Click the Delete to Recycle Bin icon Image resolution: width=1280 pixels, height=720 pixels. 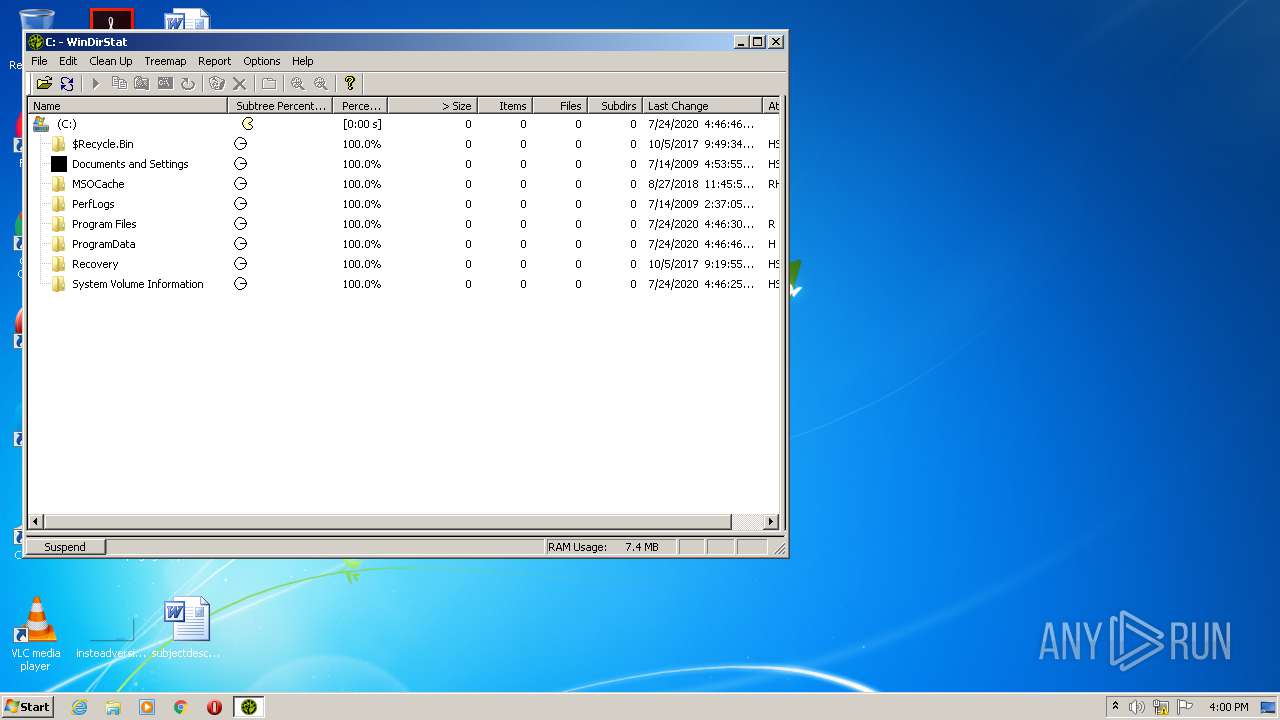[x=217, y=84]
